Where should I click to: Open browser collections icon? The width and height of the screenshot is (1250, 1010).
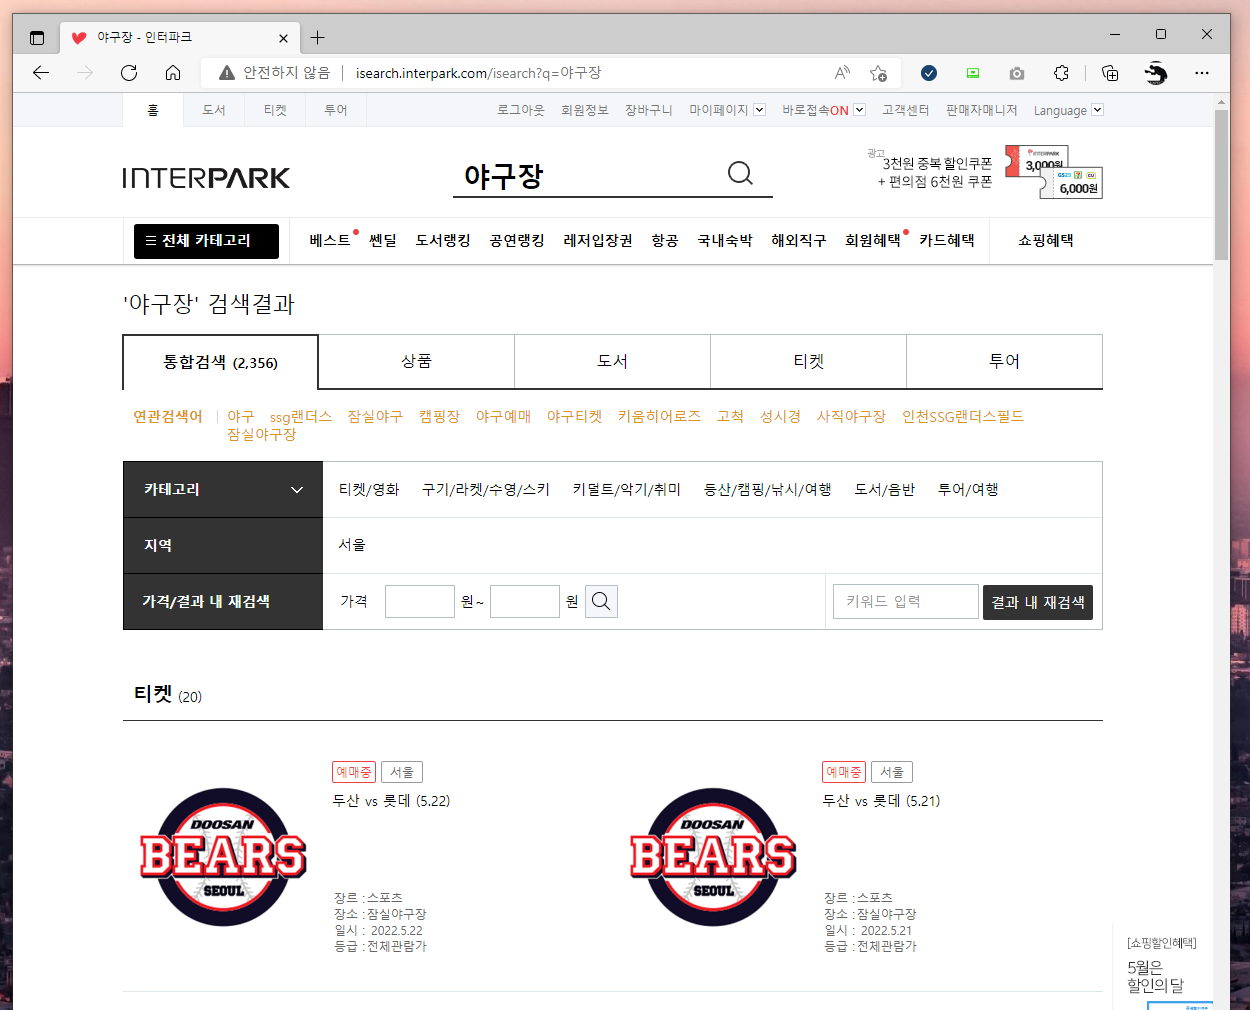1110,73
